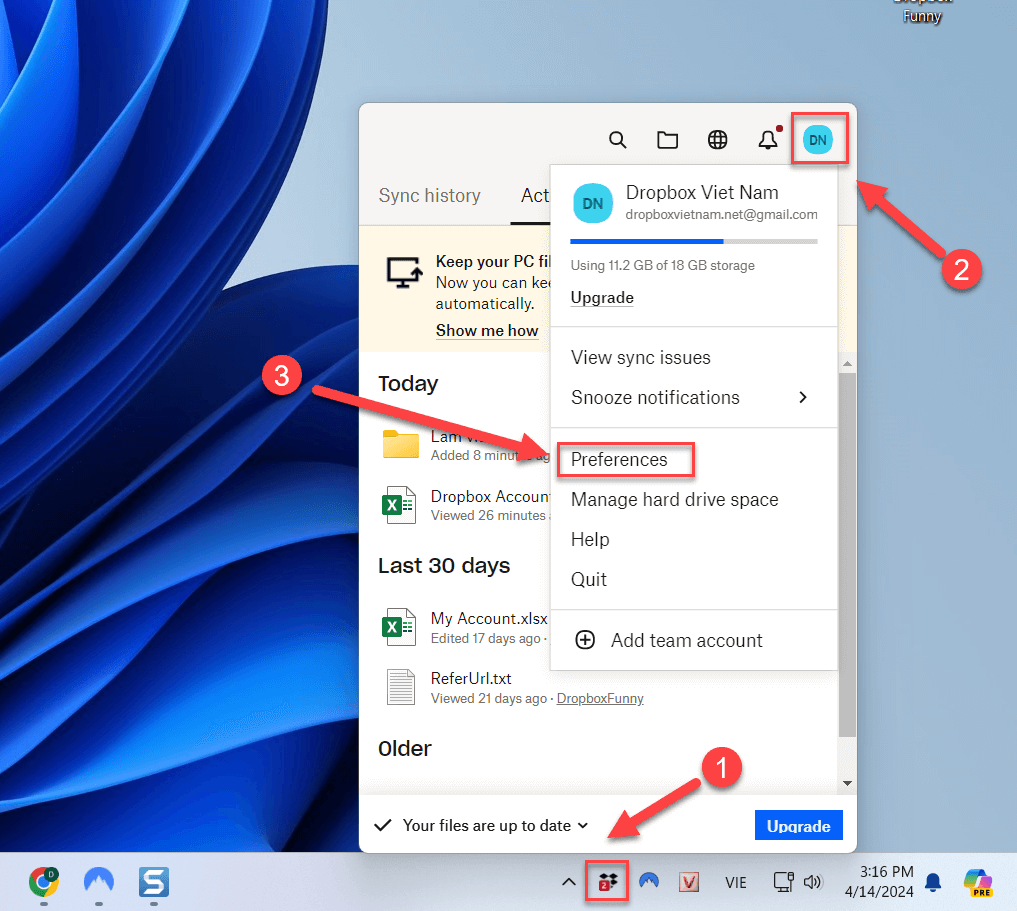Click scrollbar down arrow in activity list
Viewport: 1017px width, 911px height.
[847, 783]
